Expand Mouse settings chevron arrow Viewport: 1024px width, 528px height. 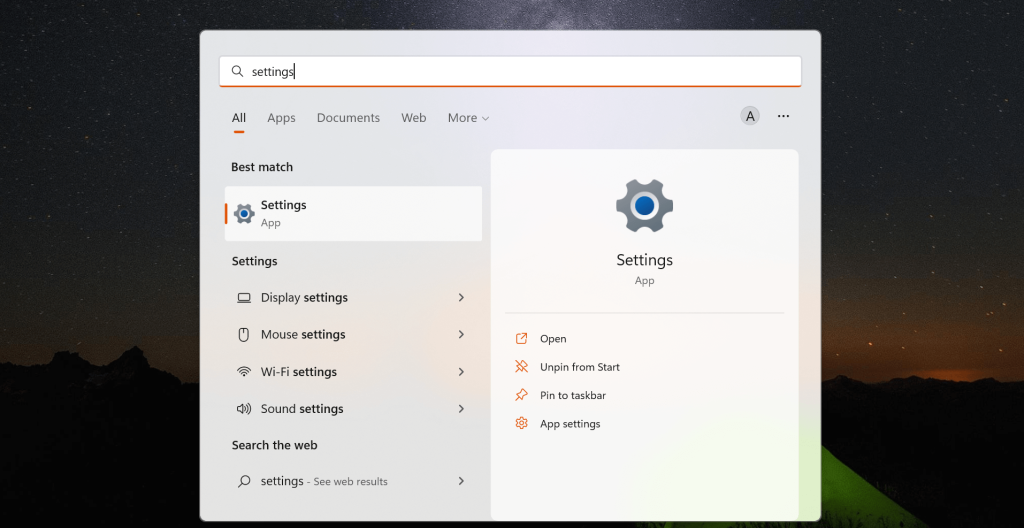tap(461, 335)
